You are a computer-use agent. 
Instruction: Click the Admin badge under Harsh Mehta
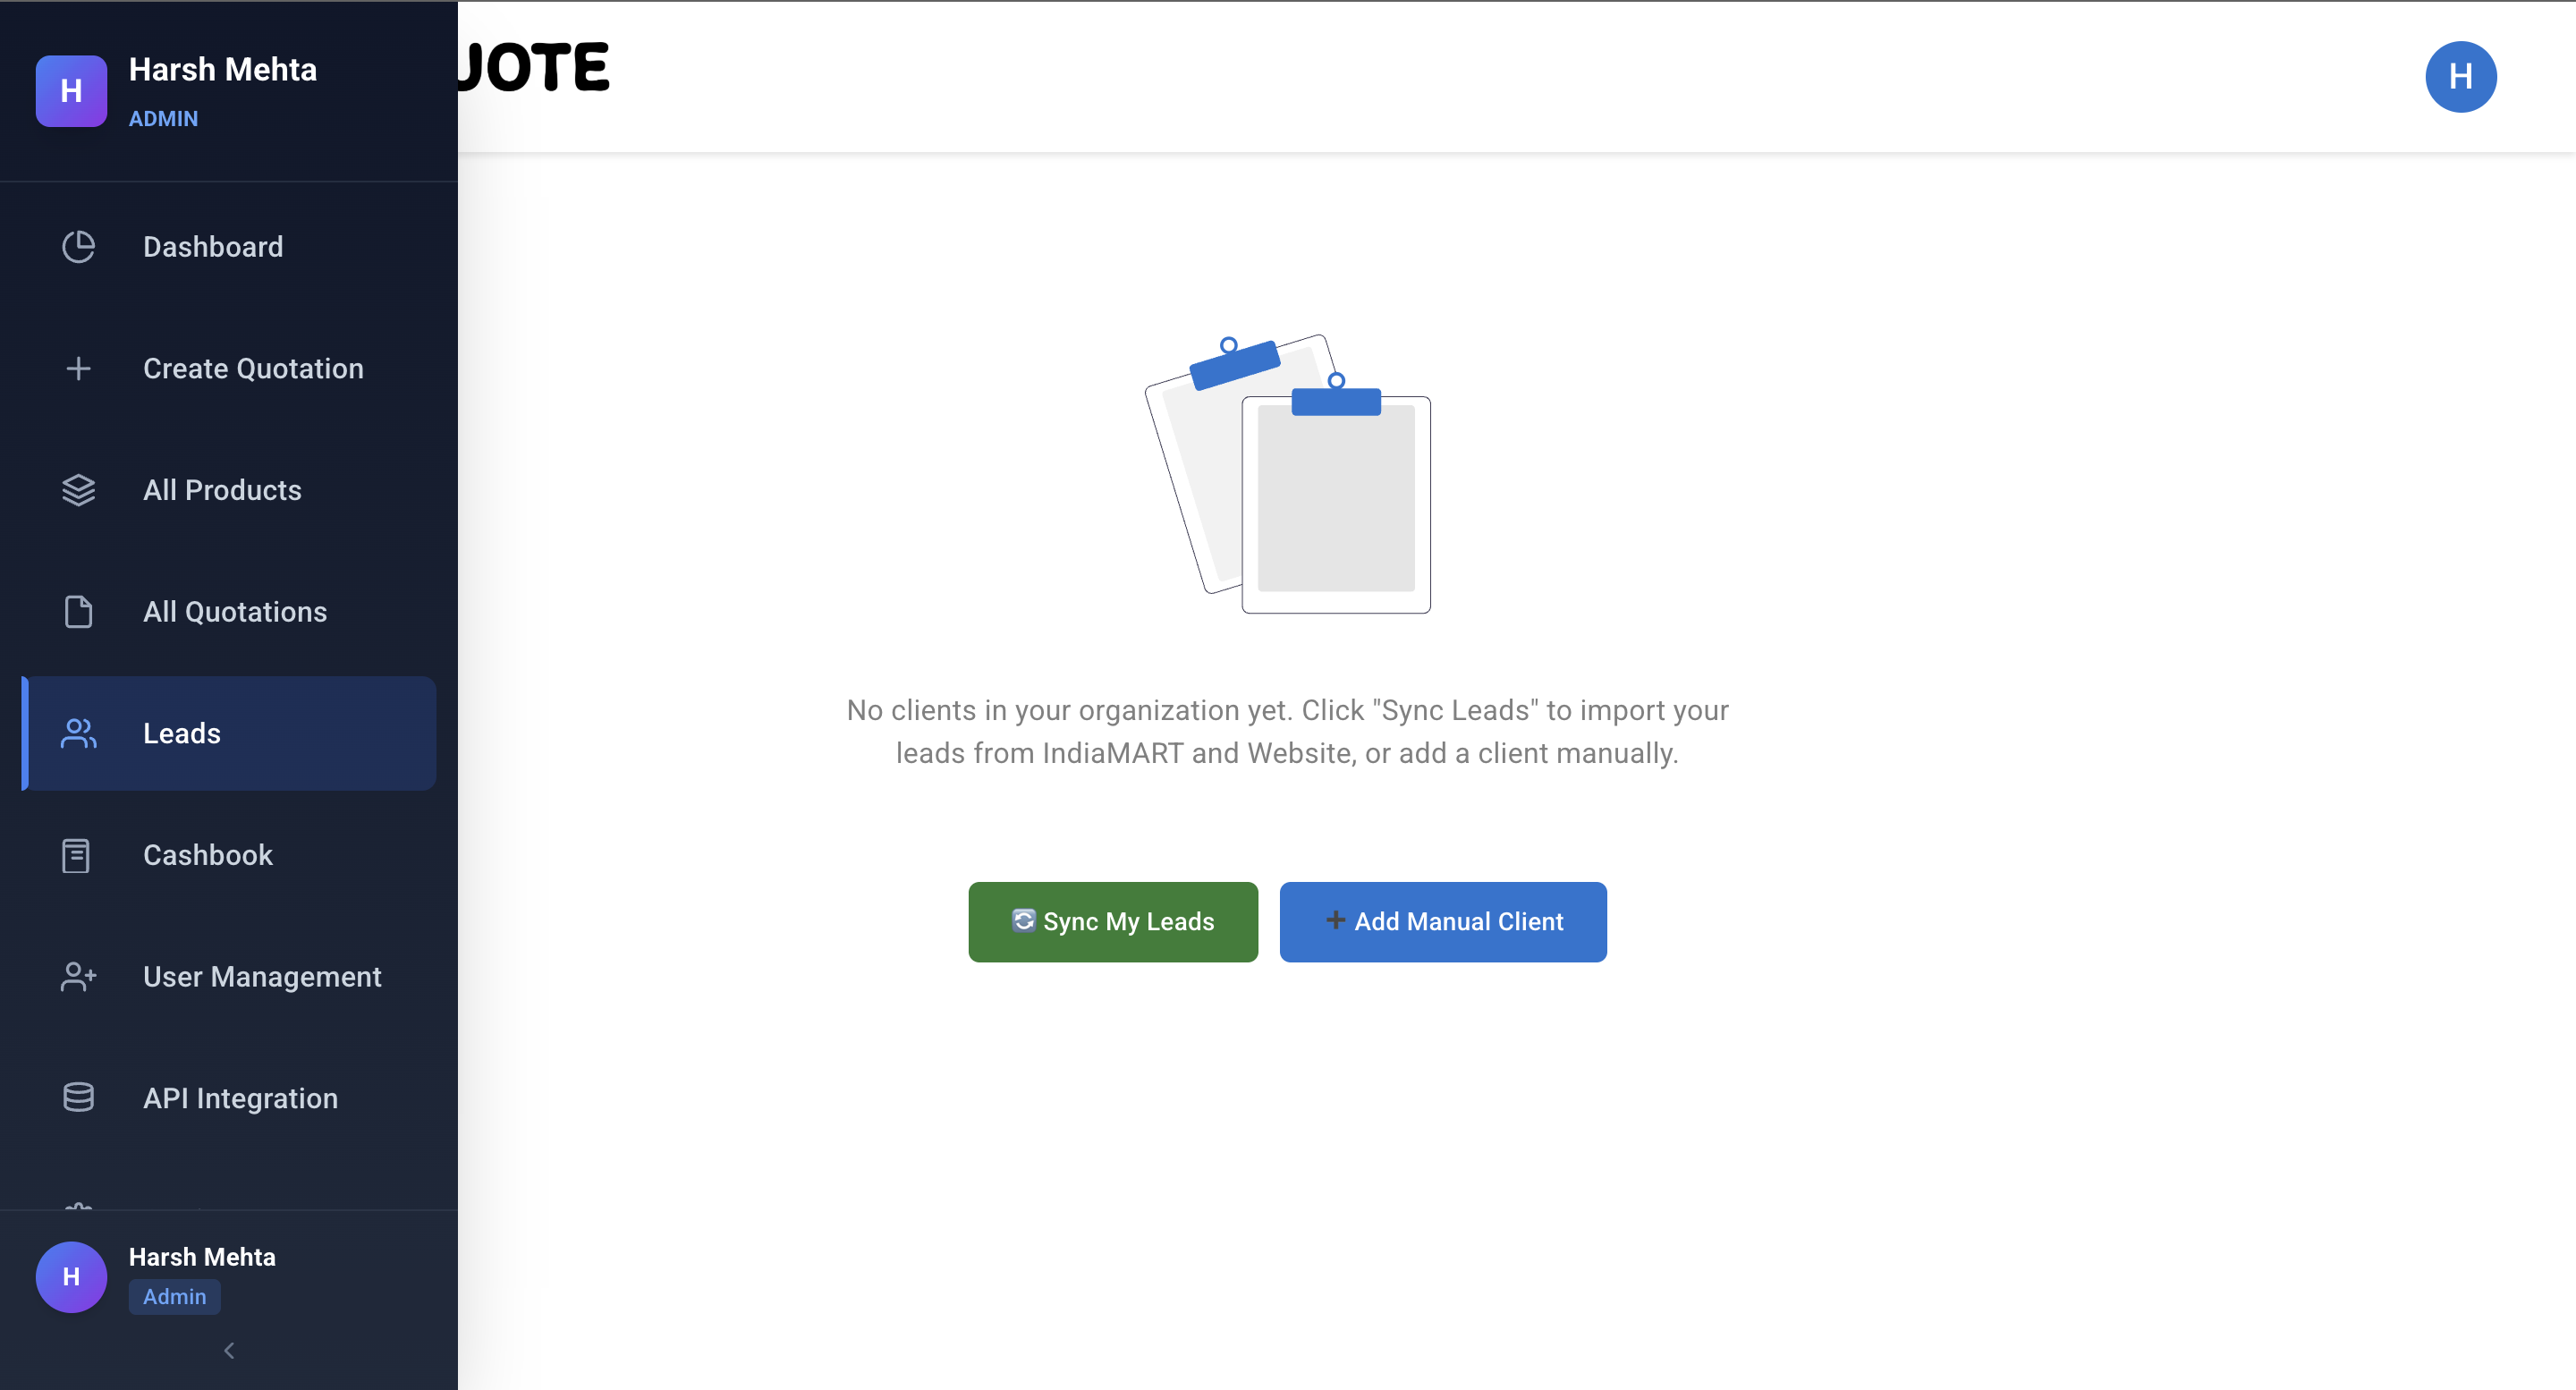pos(174,1296)
